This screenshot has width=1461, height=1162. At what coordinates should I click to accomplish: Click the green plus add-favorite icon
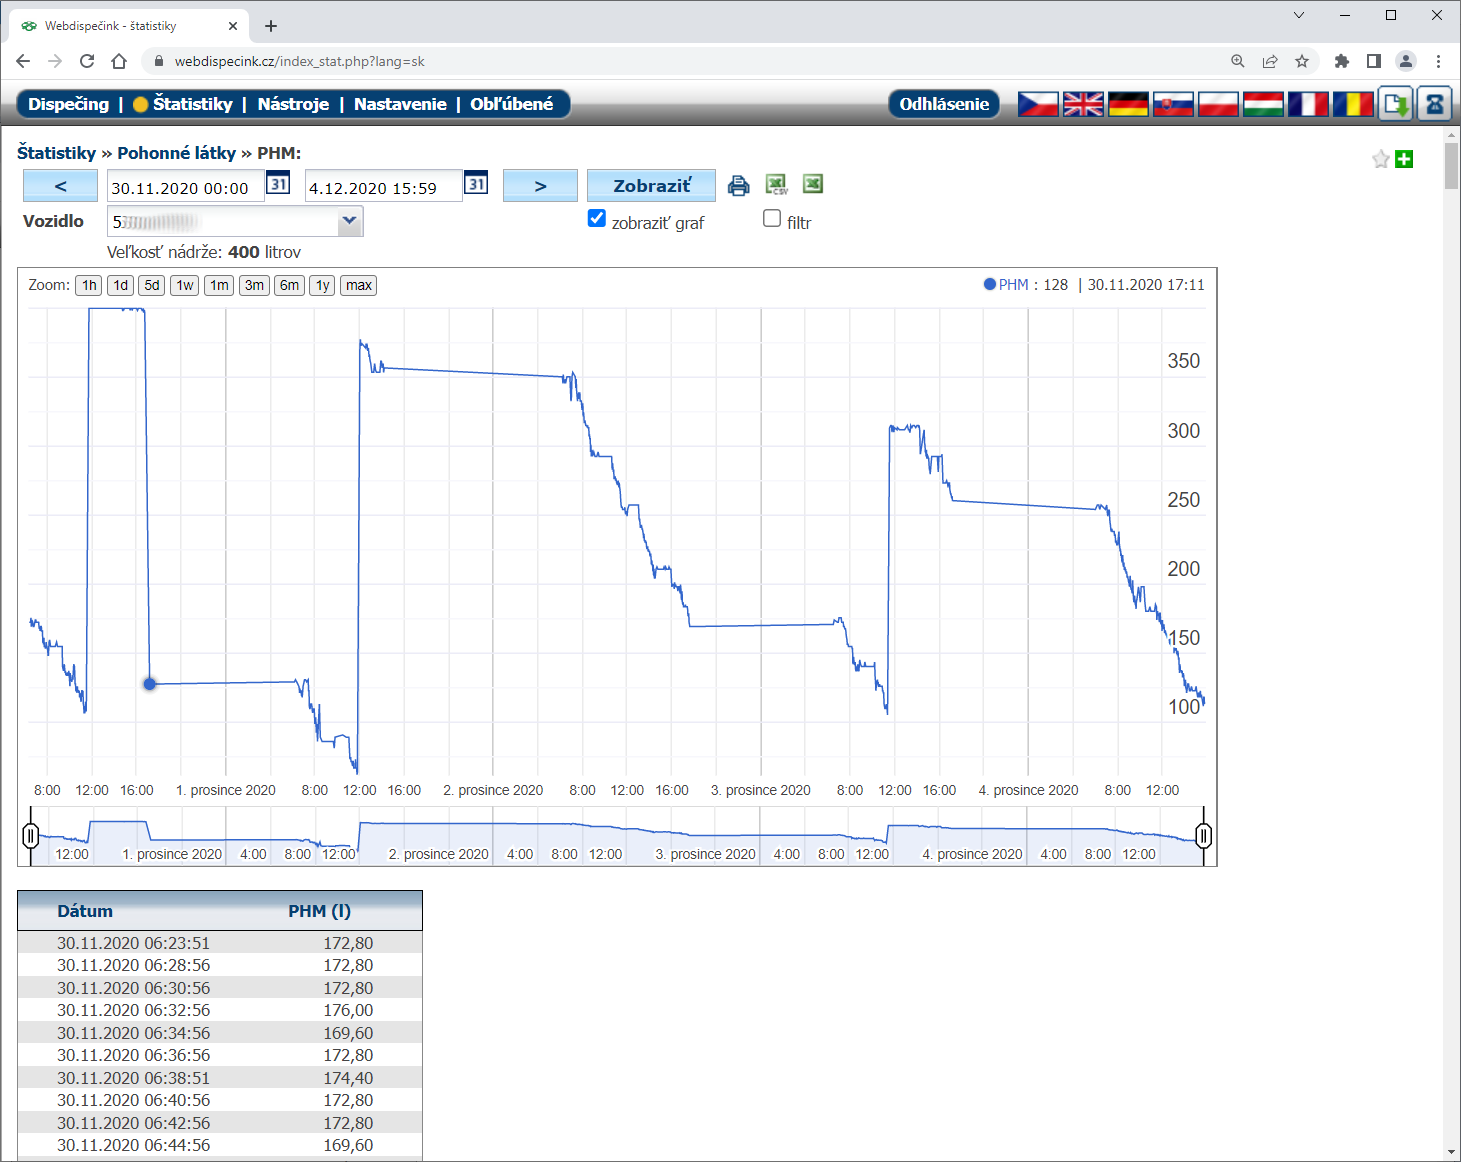coord(1404,159)
